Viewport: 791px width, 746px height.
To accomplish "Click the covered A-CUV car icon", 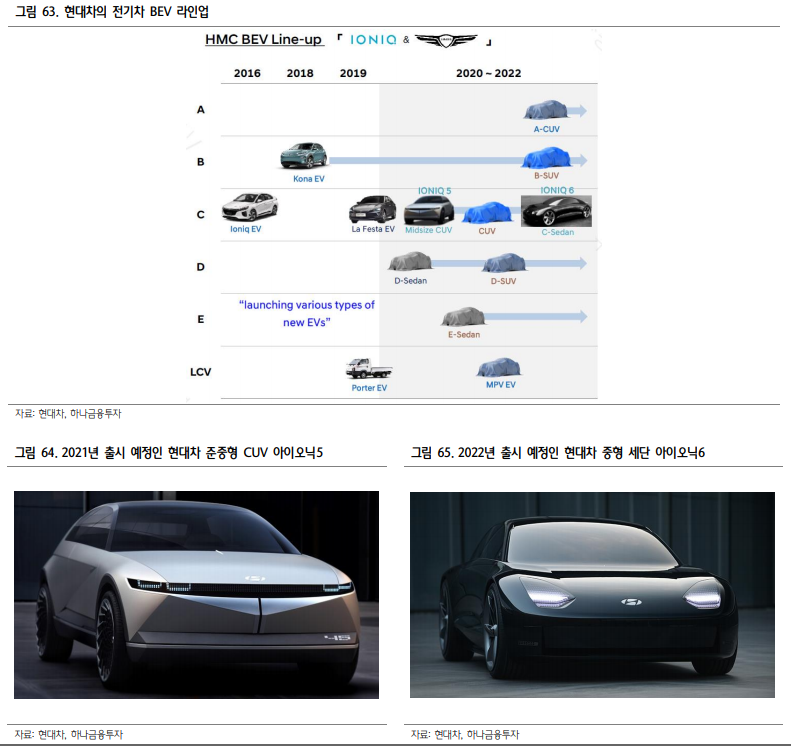I will pos(545,110).
